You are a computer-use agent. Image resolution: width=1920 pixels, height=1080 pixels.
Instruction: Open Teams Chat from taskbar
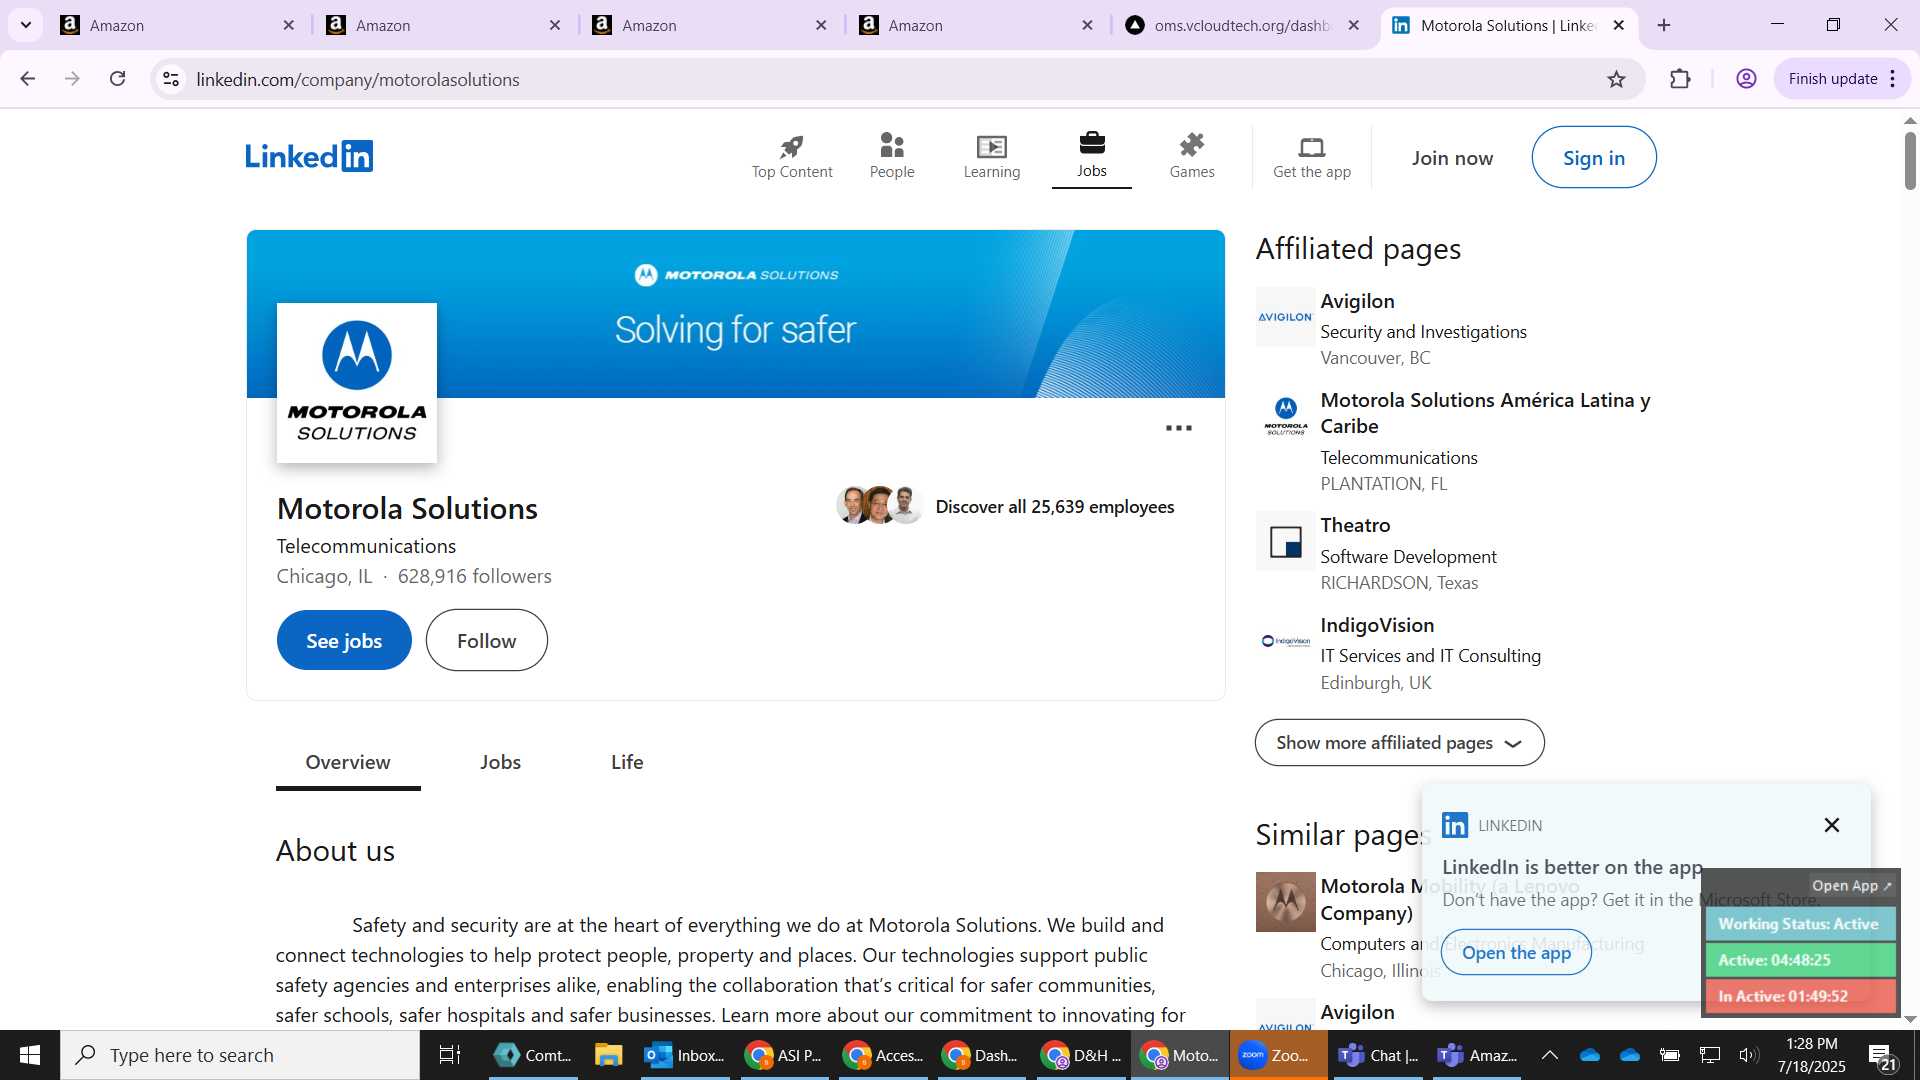click(x=1378, y=1055)
